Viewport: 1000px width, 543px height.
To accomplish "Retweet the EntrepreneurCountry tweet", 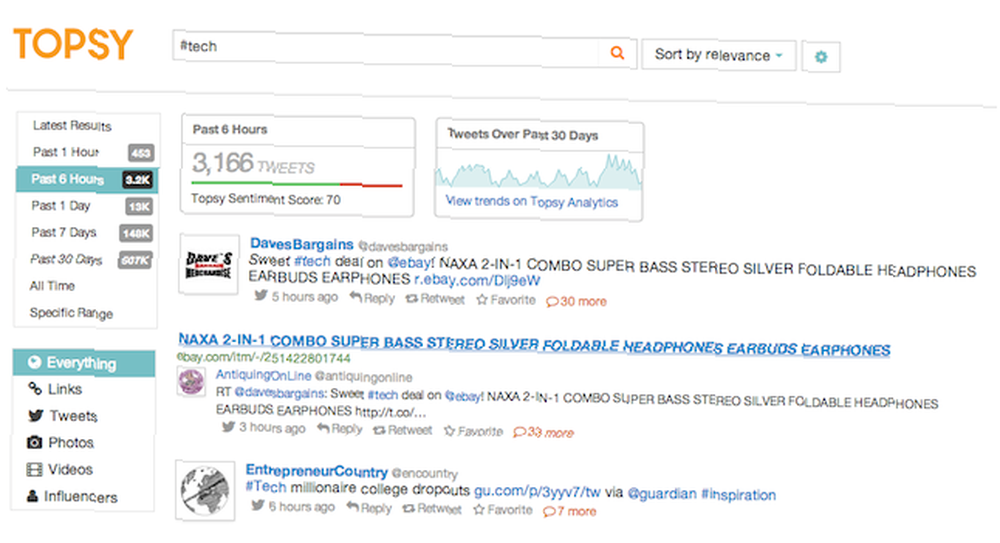I will click(x=432, y=509).
